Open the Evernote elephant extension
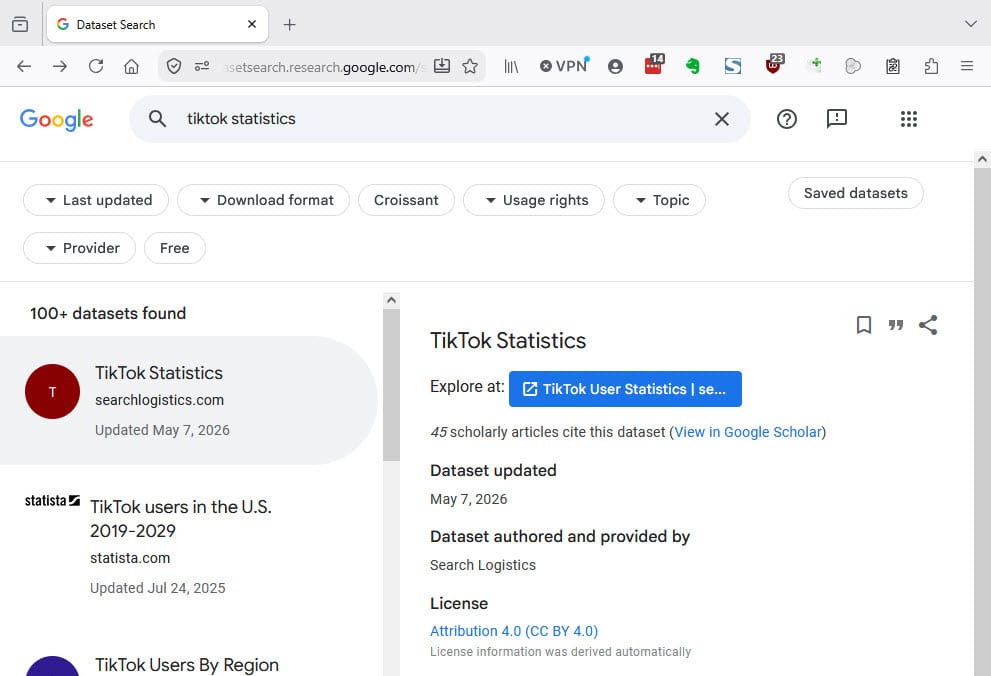 pos(693,66)
